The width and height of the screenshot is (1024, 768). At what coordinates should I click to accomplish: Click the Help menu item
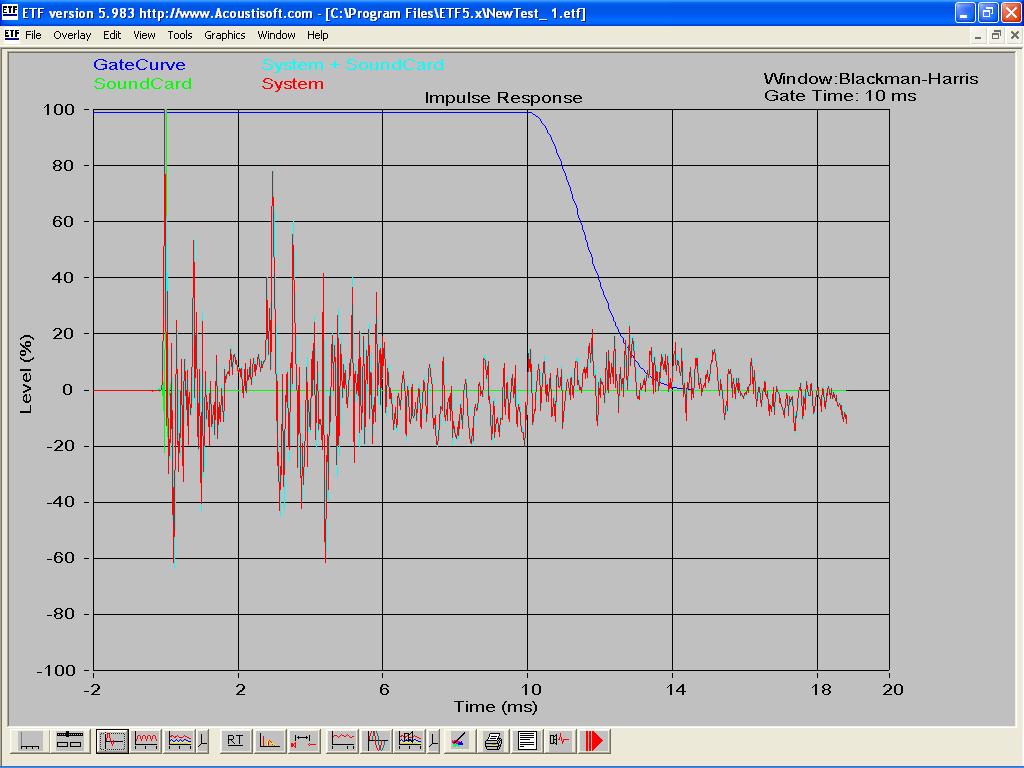317,35
